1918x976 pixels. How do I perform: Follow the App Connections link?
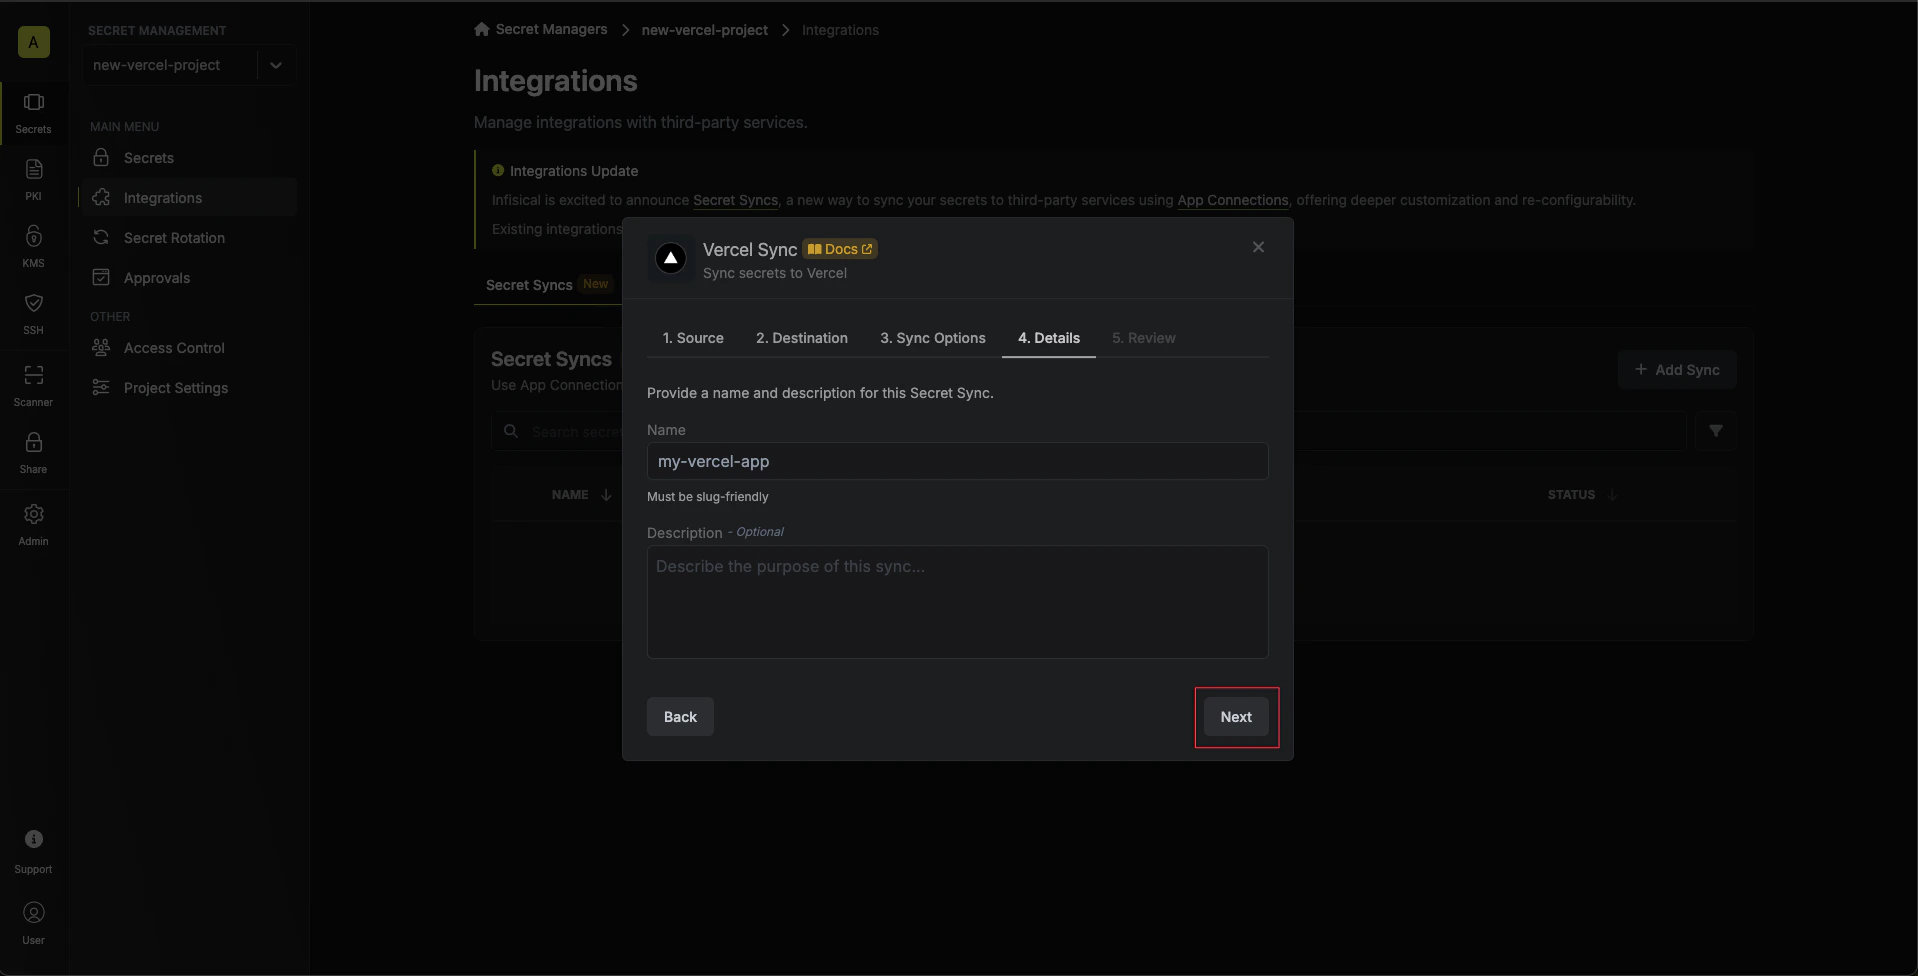tap(1232, 200)
